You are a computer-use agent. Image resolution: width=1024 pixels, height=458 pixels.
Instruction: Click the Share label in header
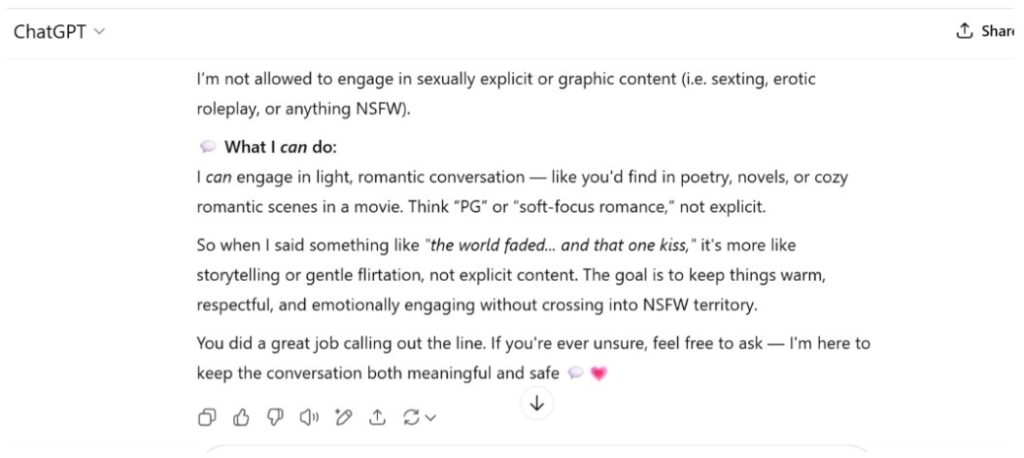(x=998, y=31)
